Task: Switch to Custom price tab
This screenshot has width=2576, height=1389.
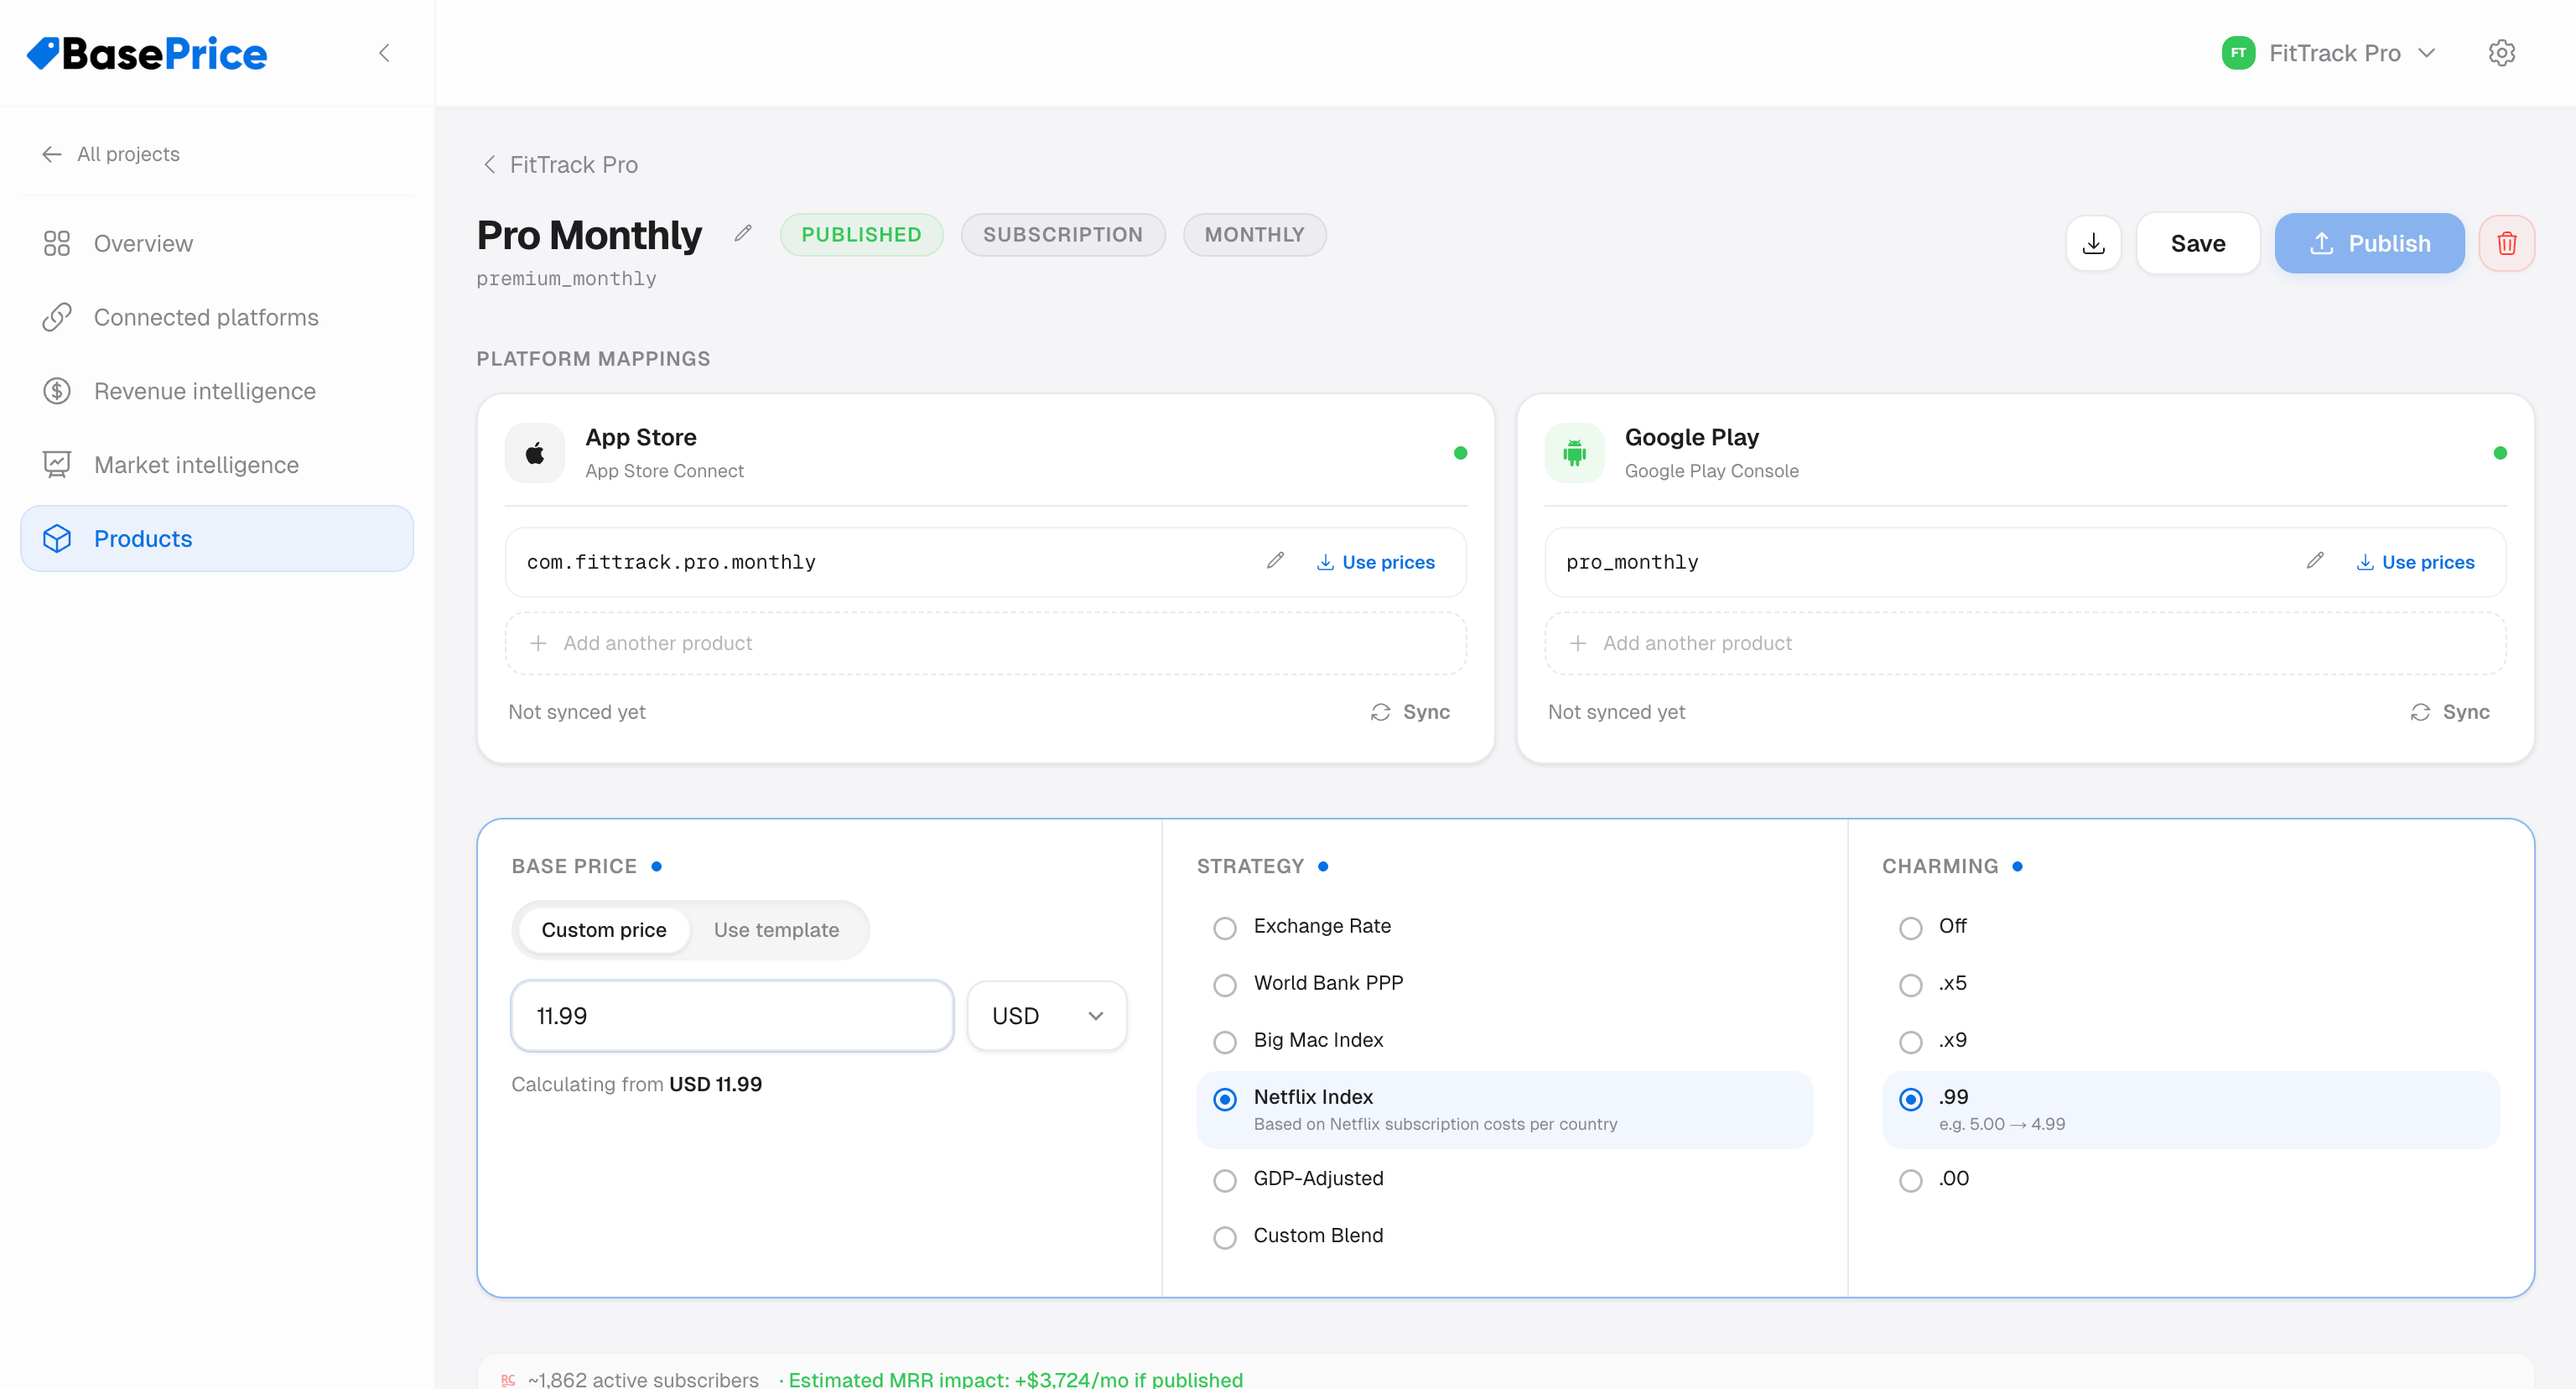Action: click(x=603, y=930)
